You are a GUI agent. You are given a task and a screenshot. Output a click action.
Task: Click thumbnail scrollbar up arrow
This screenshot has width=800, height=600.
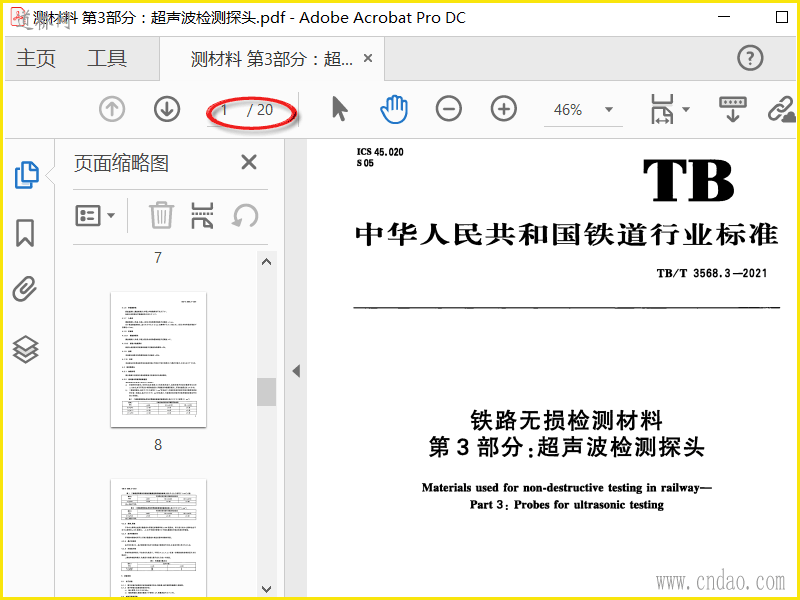266,262
